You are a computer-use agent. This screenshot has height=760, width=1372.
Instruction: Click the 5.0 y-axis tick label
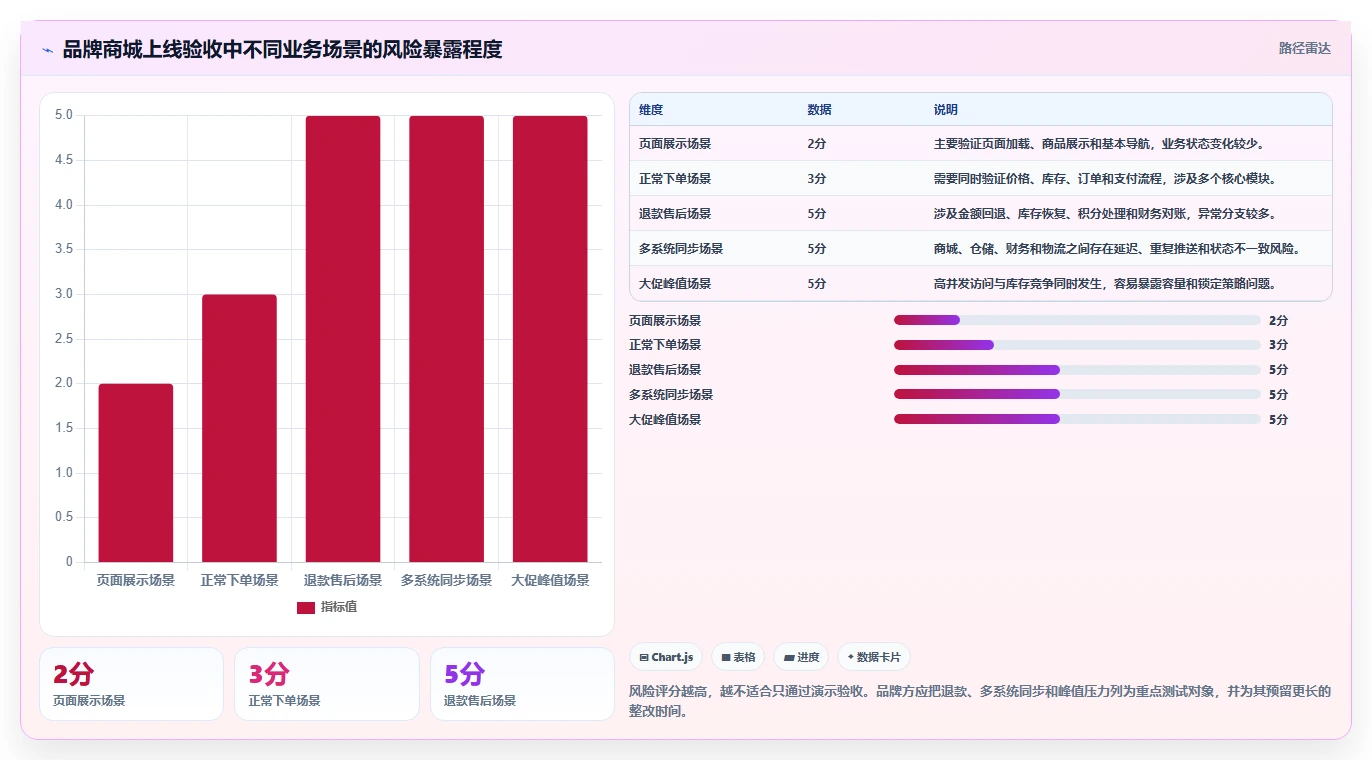pos(64,115)
